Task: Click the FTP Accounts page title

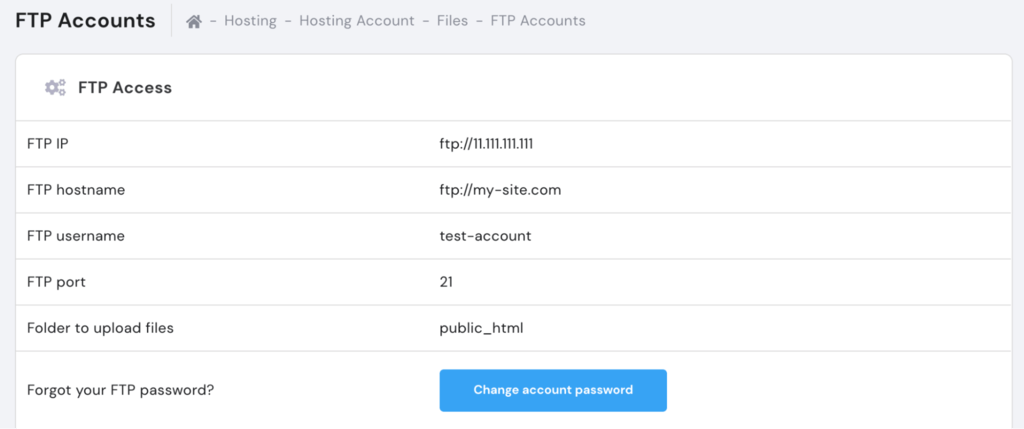Action: 86,20
